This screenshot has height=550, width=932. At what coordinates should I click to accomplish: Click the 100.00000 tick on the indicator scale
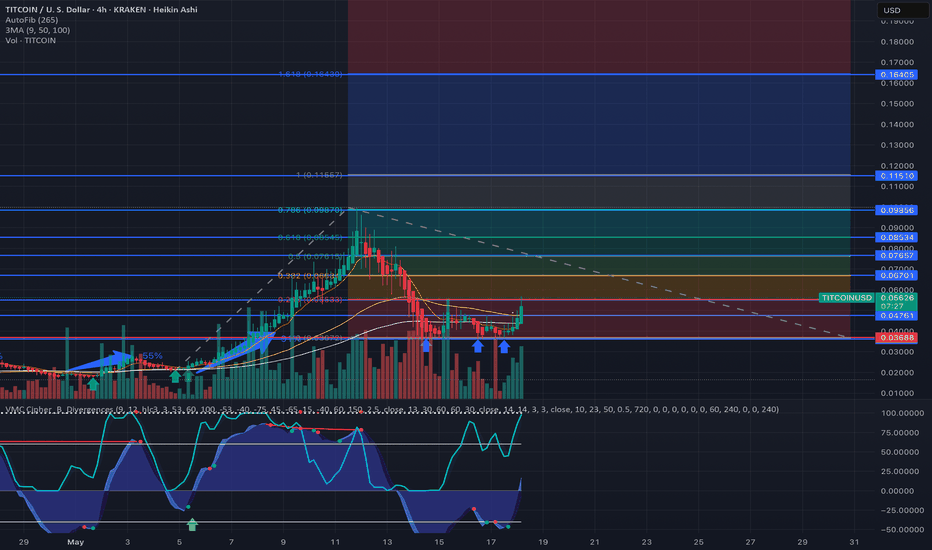(902, 413)
